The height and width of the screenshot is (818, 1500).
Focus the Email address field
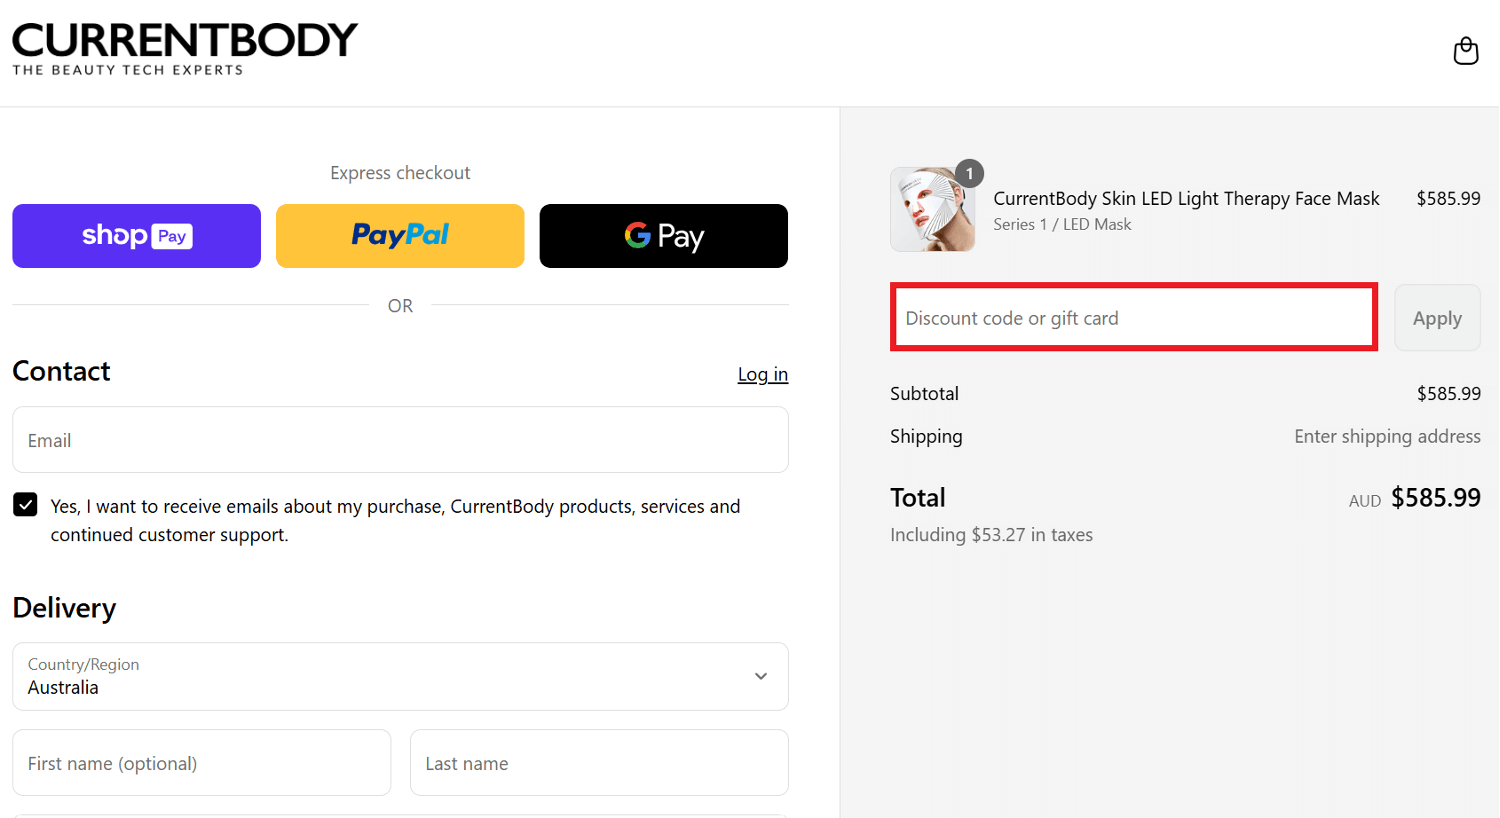point(400,440)
